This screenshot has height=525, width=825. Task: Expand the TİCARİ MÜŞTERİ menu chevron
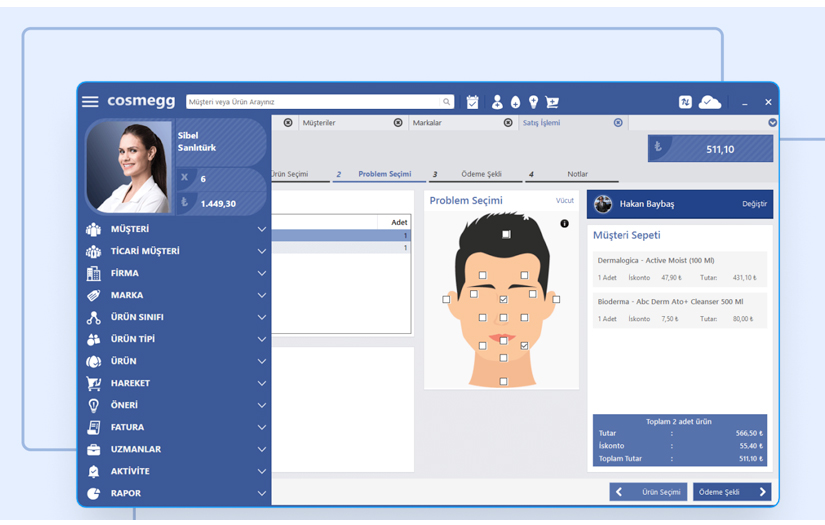pyautogui.click(x=261, y=251)
